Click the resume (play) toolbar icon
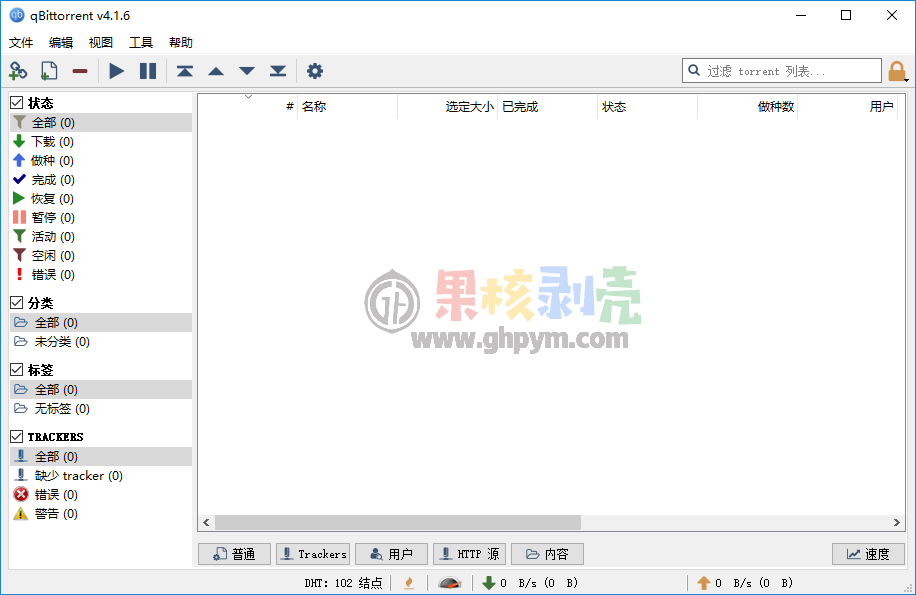 pyautogui.click(x=117, y=71)
